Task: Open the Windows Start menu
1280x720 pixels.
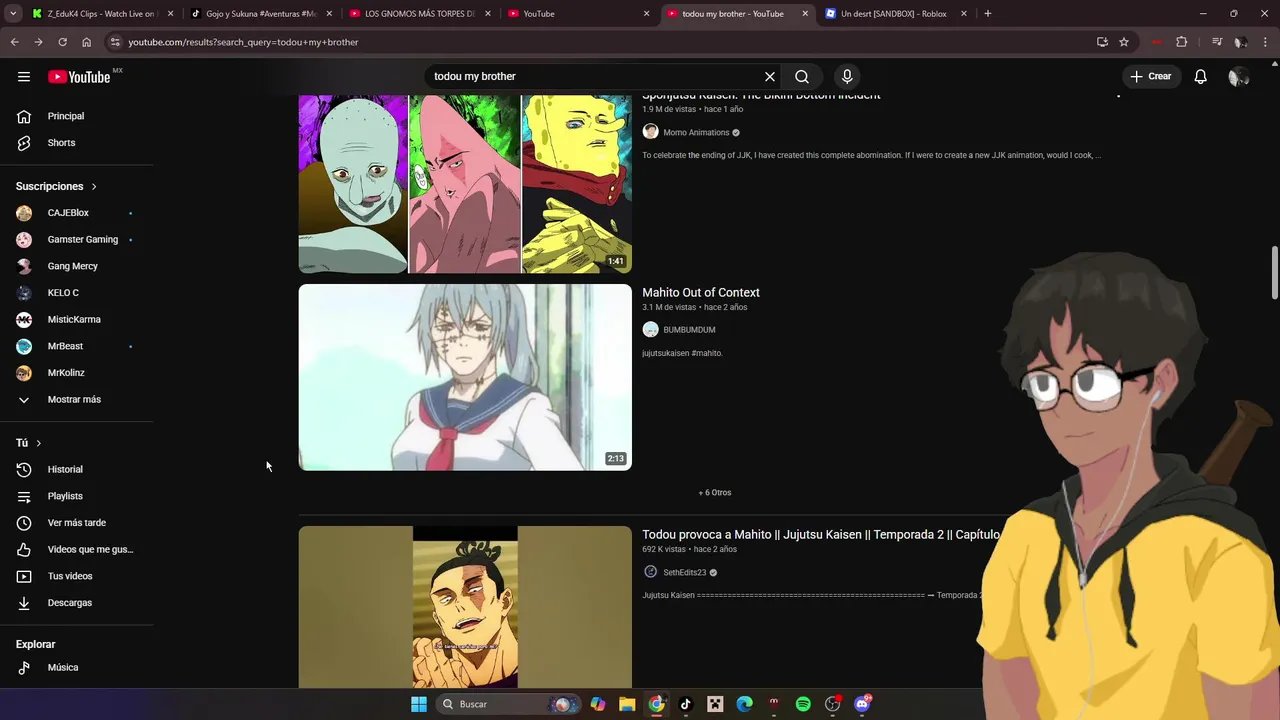Action: (x=419, y=704)
